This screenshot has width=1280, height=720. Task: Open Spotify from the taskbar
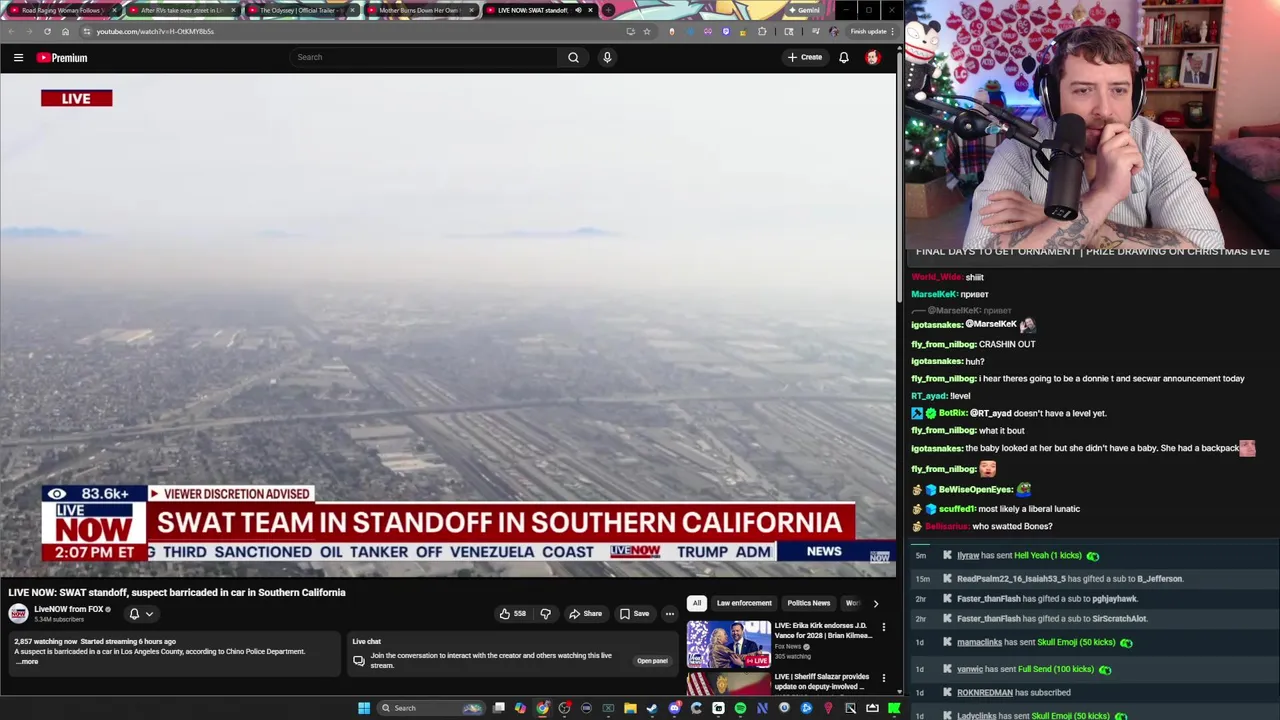coord(740,708)
